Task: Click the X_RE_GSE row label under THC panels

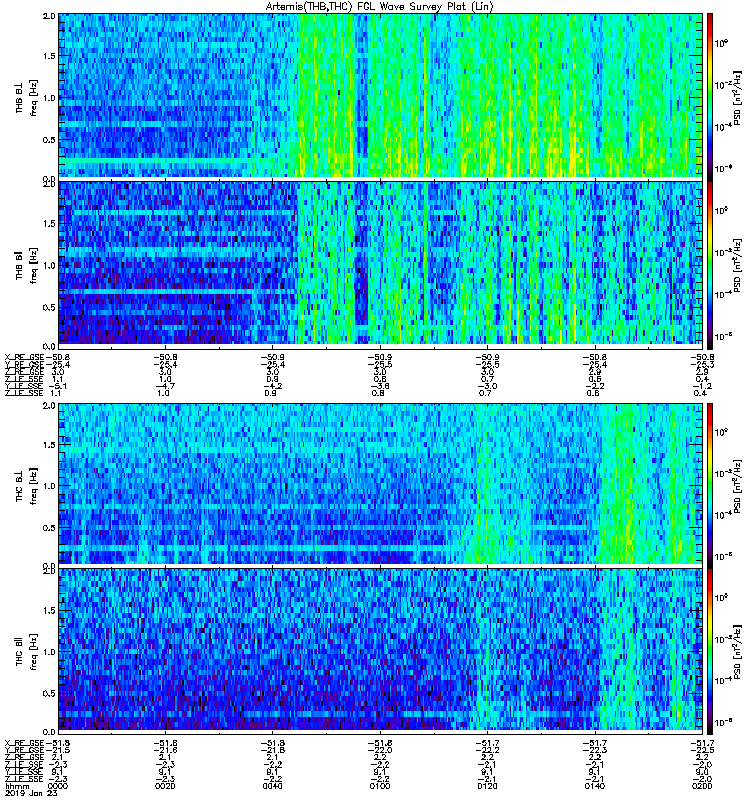Action: (x=24, y=743)
